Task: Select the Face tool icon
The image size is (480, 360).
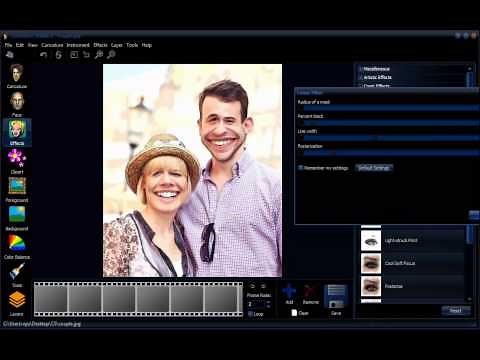Action: (17, 102)
